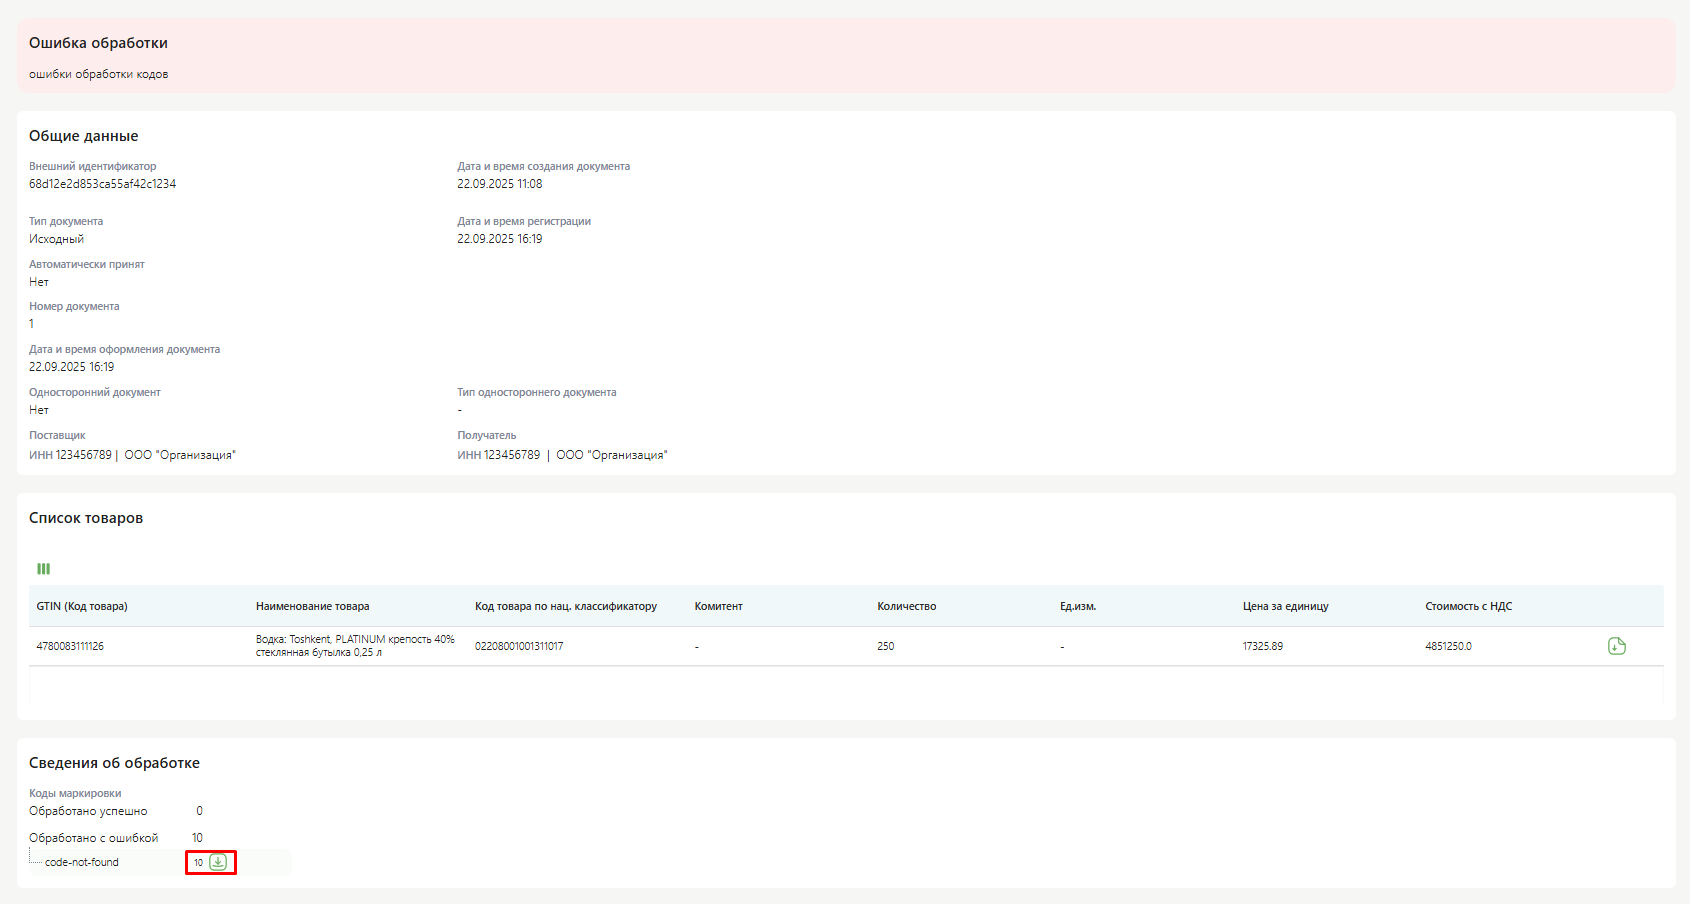1690x904 pixels.
Task: Click the Комитент column header
Action: 718,606
